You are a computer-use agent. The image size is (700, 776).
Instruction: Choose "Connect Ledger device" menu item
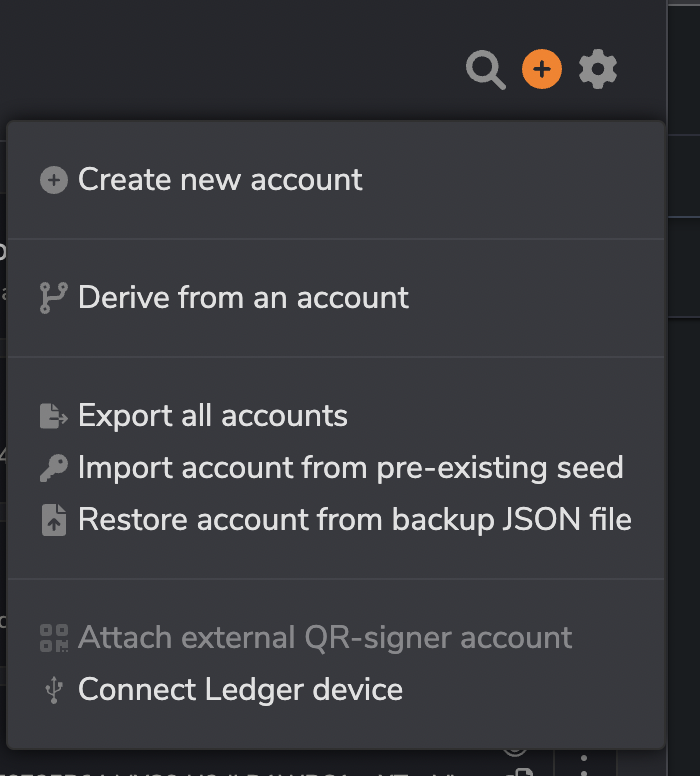pos(240,690)
